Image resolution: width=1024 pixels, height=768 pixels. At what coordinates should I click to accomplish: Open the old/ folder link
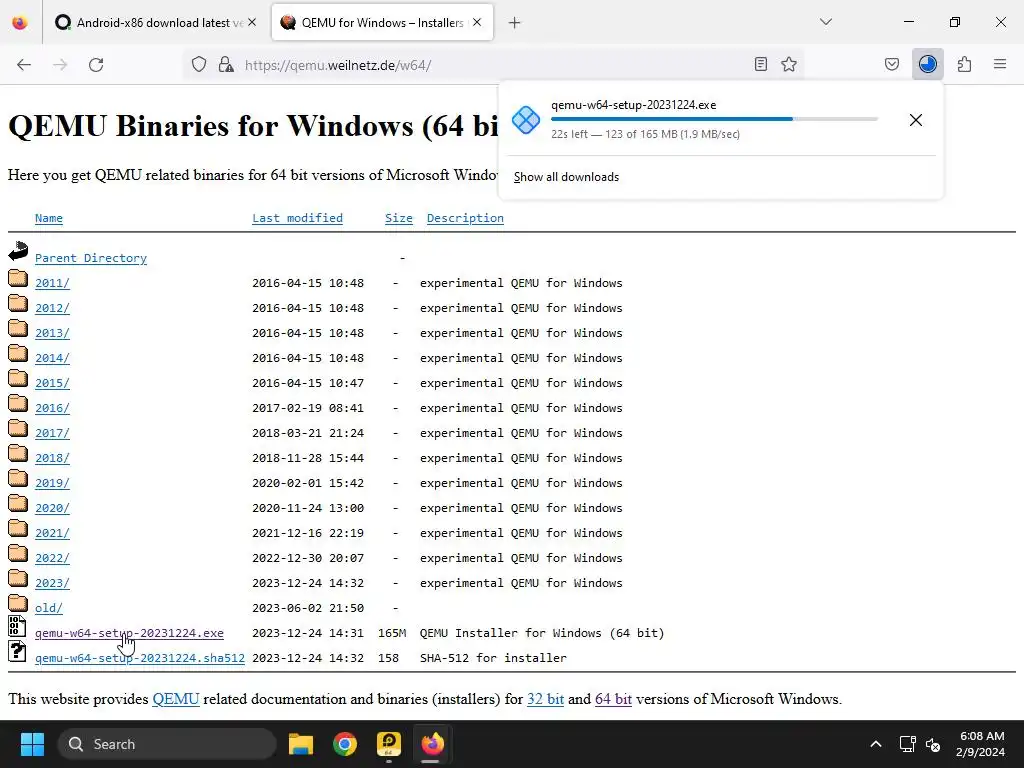49,608
